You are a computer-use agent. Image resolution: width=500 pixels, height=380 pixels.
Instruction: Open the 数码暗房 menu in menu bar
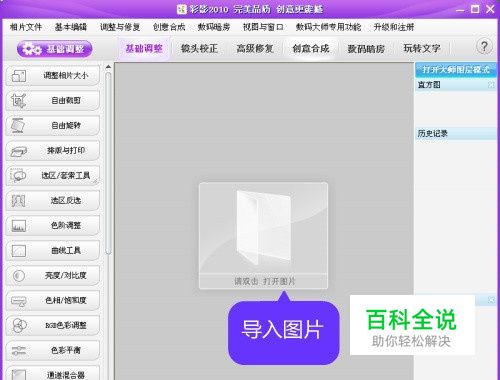214,27
